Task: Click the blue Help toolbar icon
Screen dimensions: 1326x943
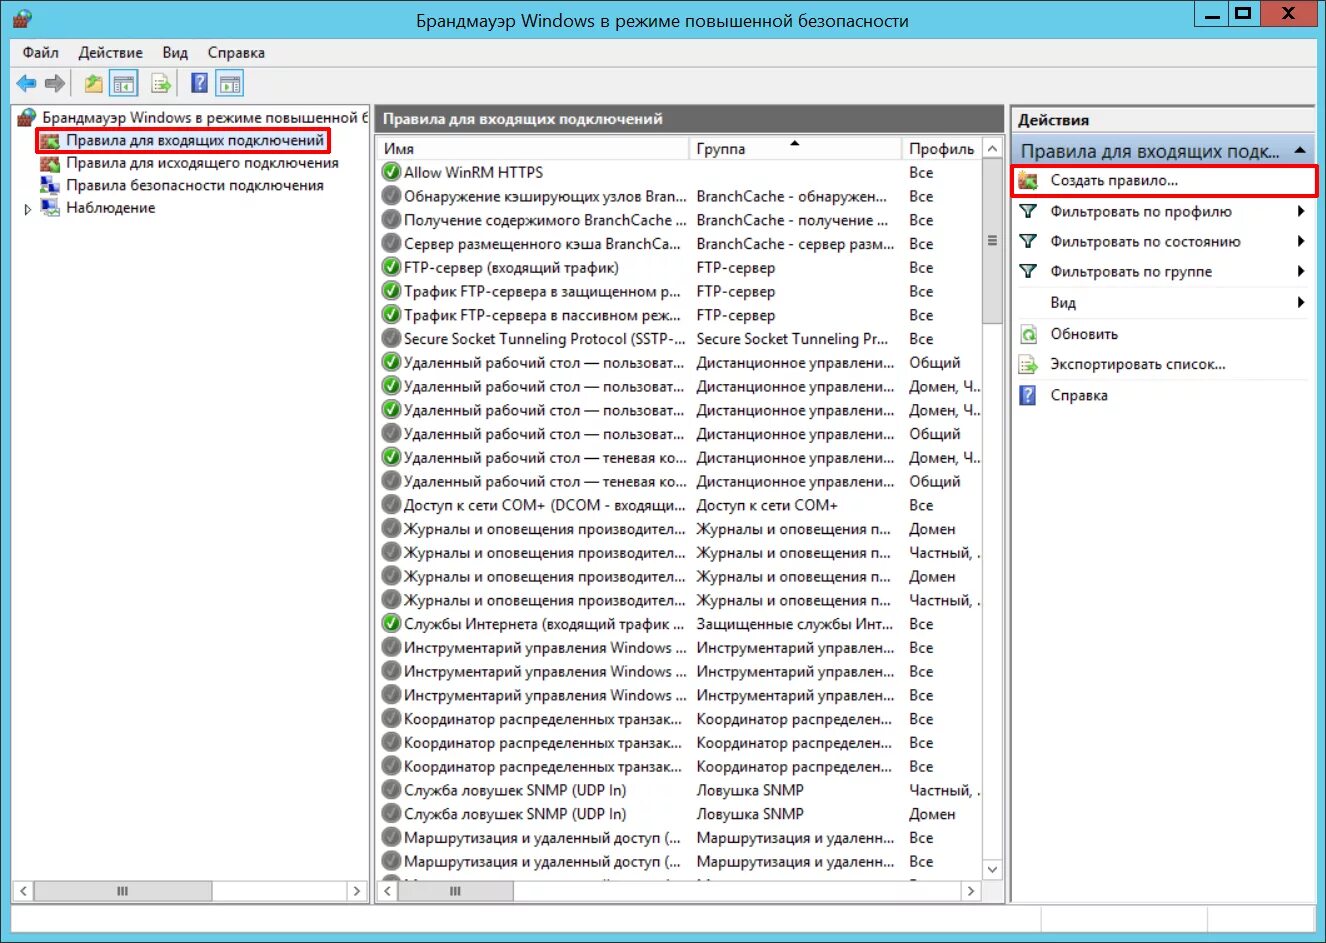Action: tap(199, 84)
